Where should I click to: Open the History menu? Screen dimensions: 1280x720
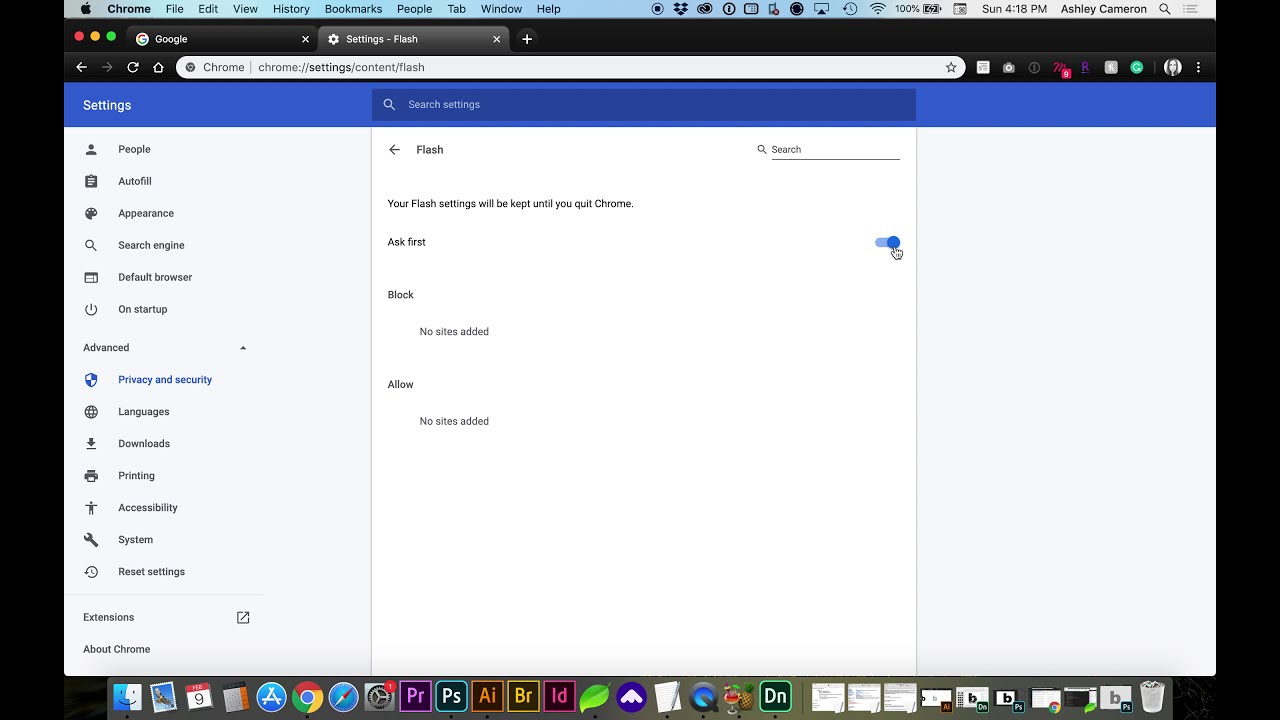(x=291, y=9)
